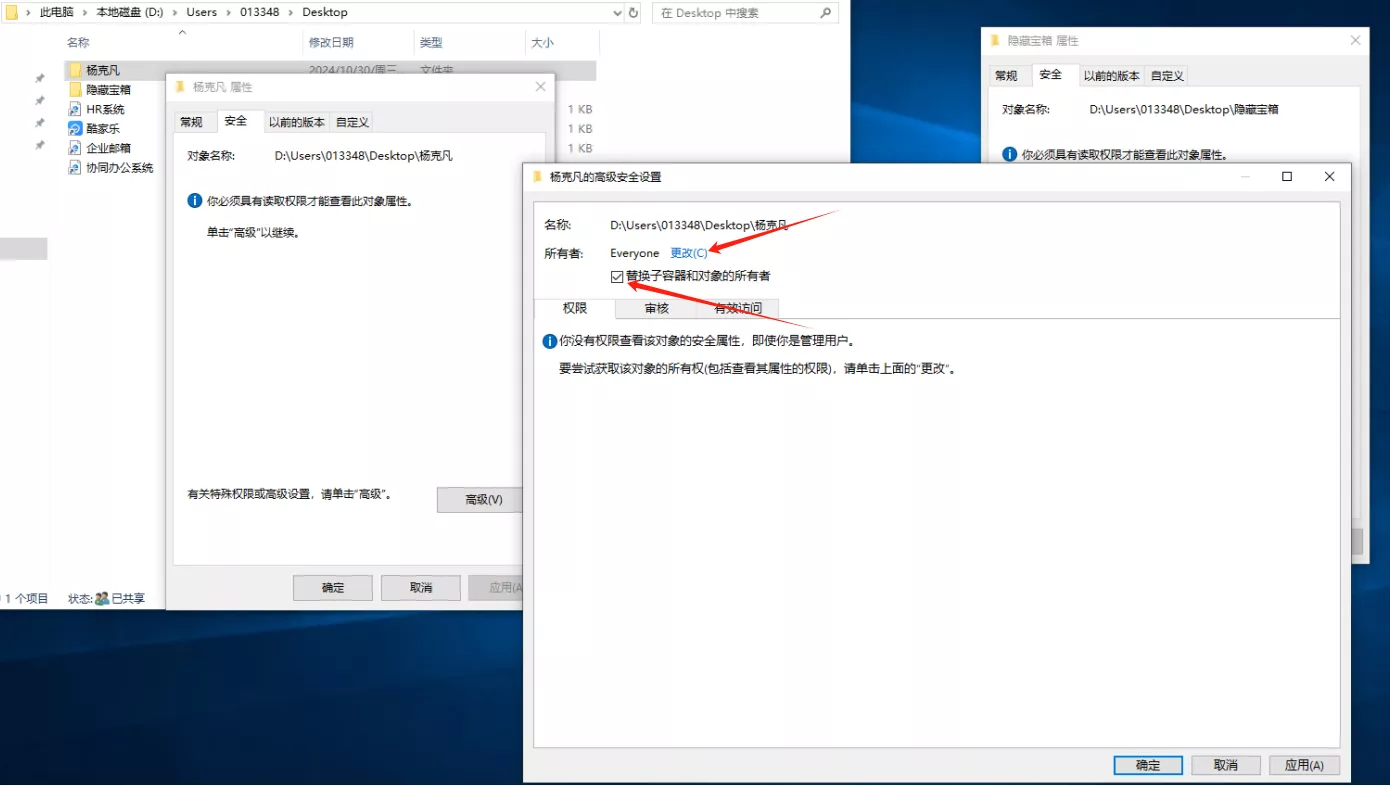Open 以前的版本 tab in 隐藏宝箱 属性
This screenshot has height=786, width=1390.
coord(1111,76)
